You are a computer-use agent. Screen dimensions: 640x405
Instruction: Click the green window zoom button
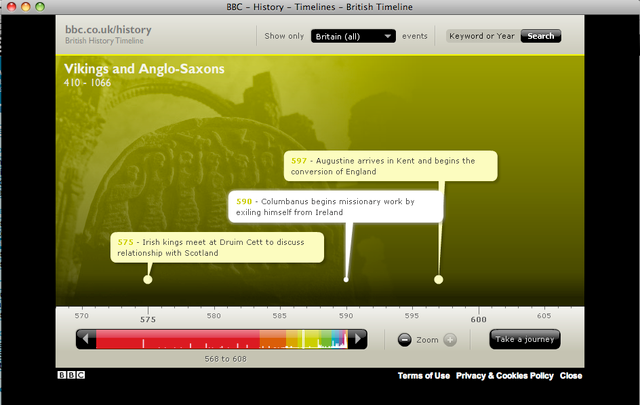40,7
